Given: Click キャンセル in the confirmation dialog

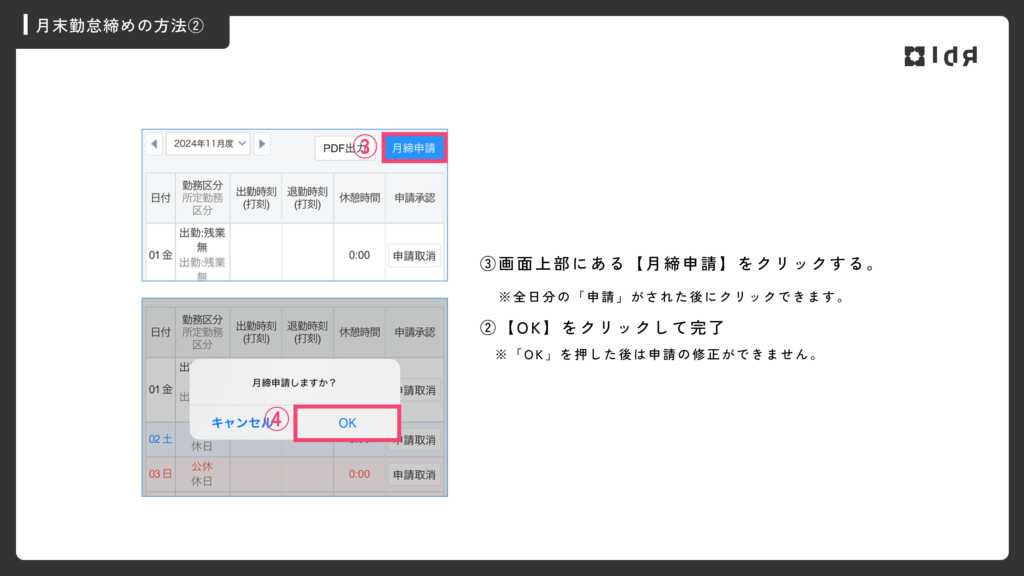Looking at the screenshot, I should pos(240,423).
